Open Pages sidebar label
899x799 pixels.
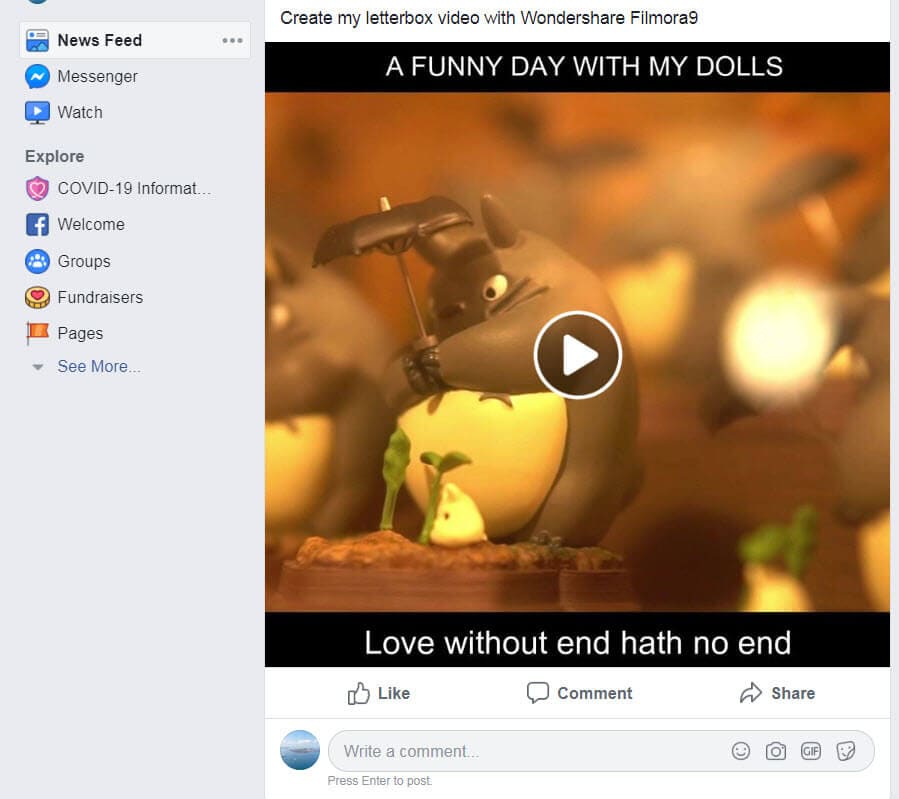(80, 334)
